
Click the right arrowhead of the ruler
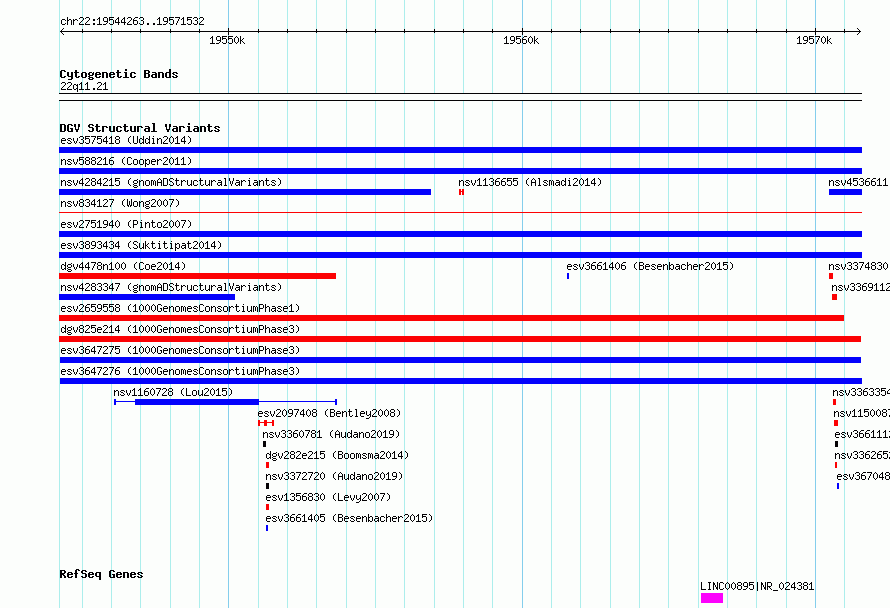[859, 31]
